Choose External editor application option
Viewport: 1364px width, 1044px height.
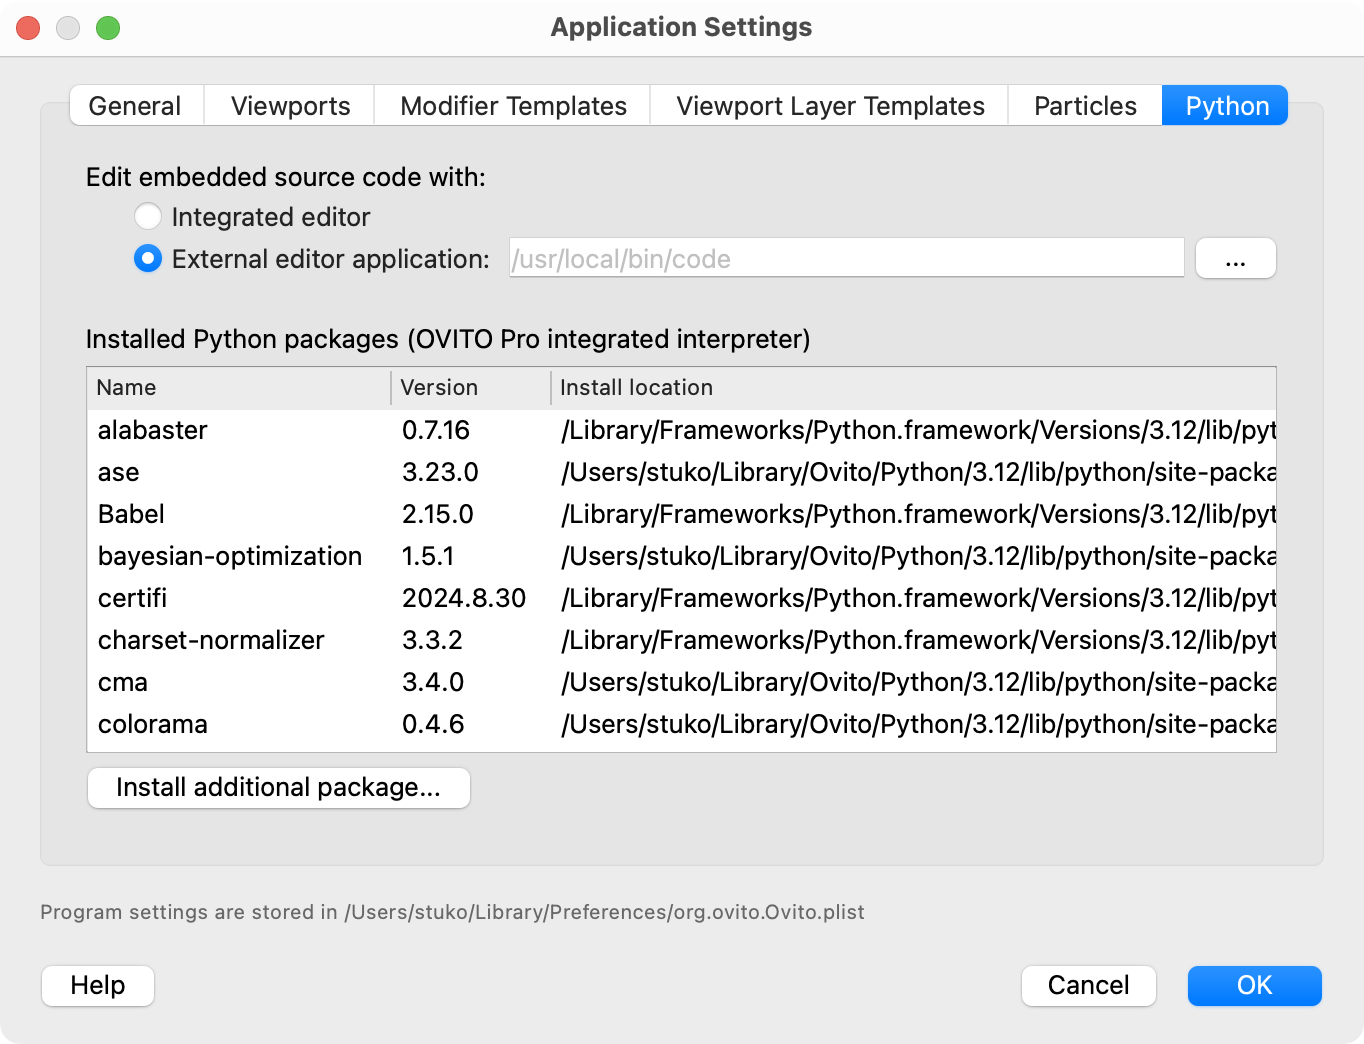pos(148,259)
